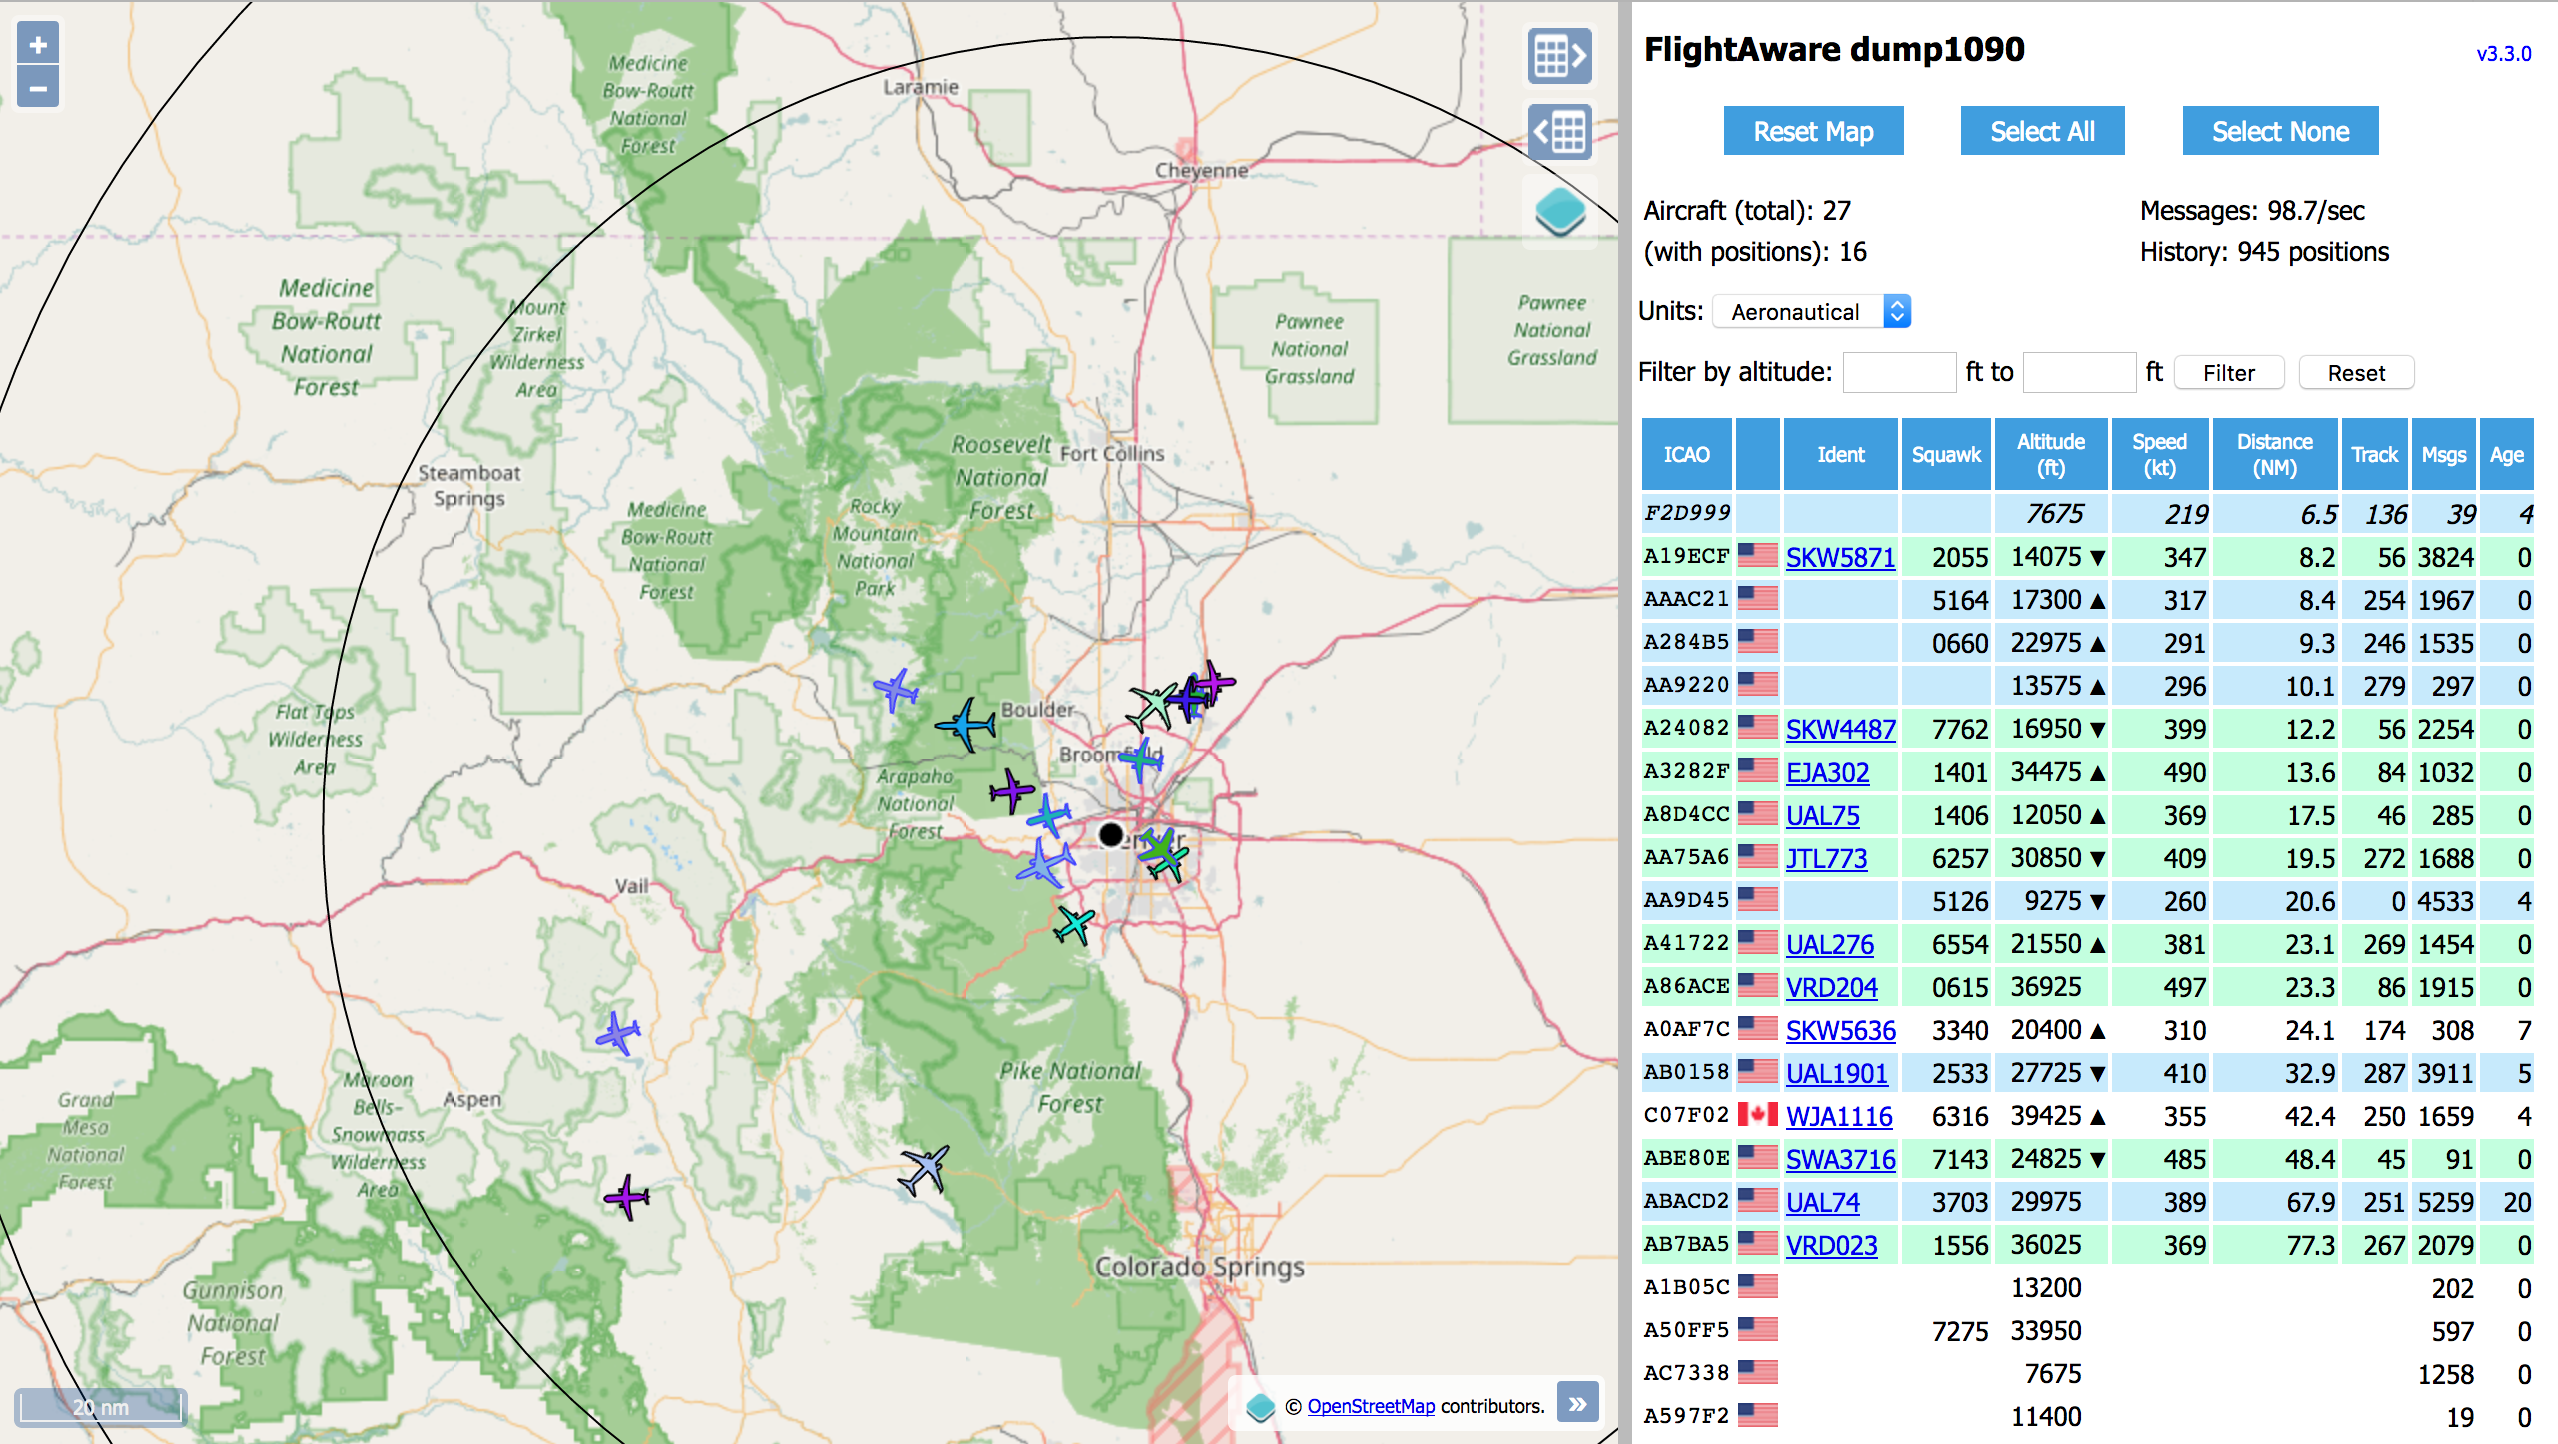Screen dimensions: 2558x1444
Task: Zoom in the map with plus button
Action: (38, 44)
